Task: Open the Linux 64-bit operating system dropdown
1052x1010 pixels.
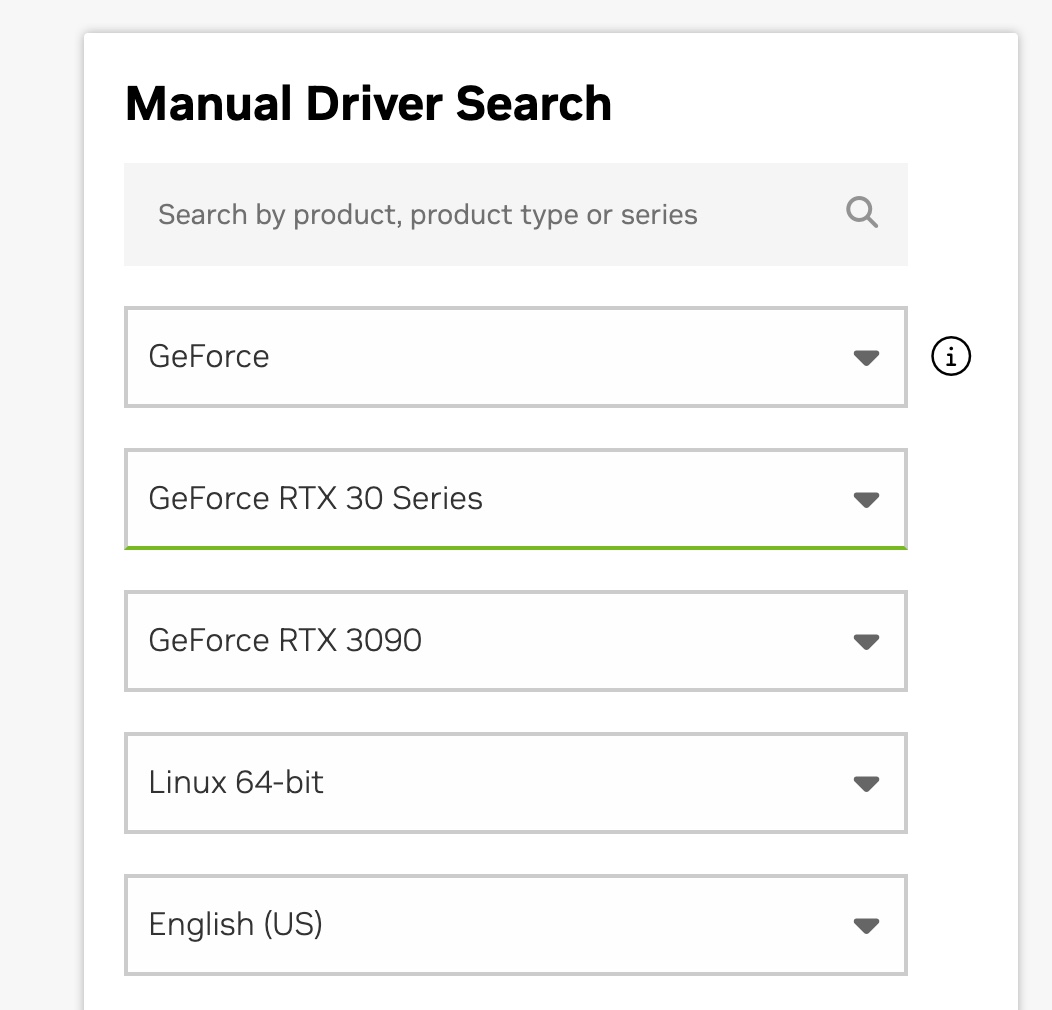Action: click(x=515, y=782)
